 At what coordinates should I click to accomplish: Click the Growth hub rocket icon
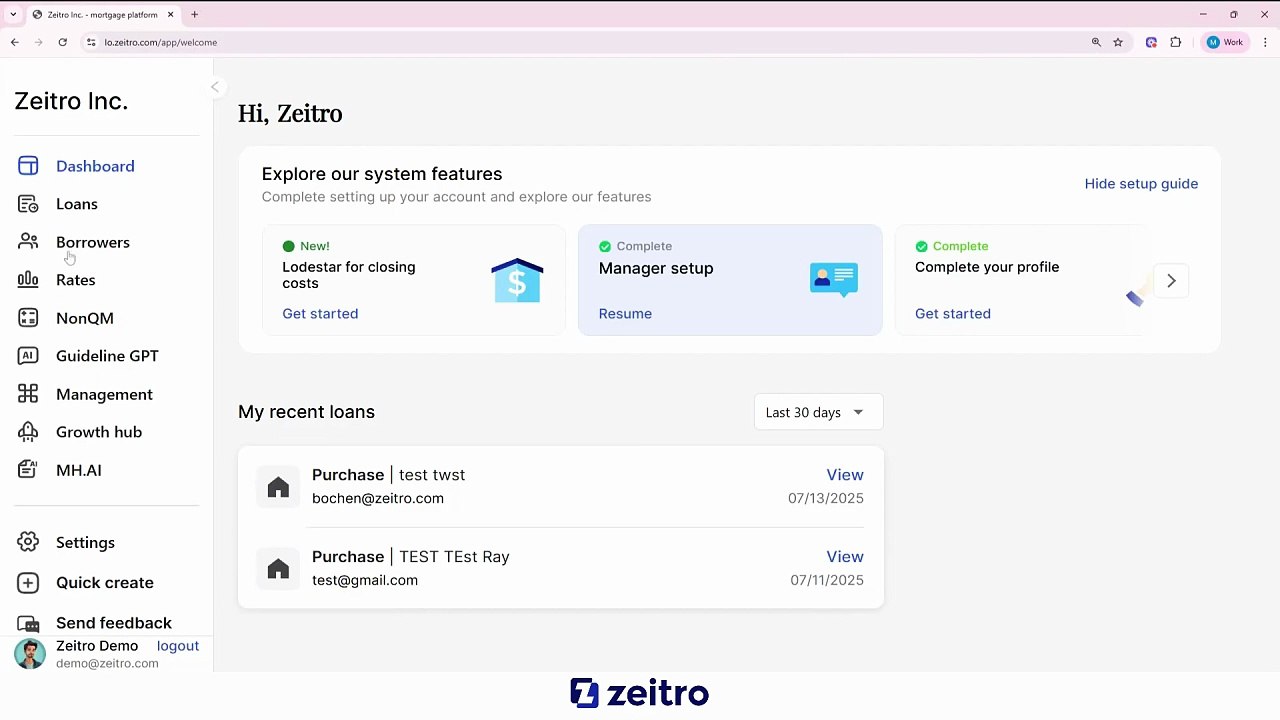click(28, 432)
